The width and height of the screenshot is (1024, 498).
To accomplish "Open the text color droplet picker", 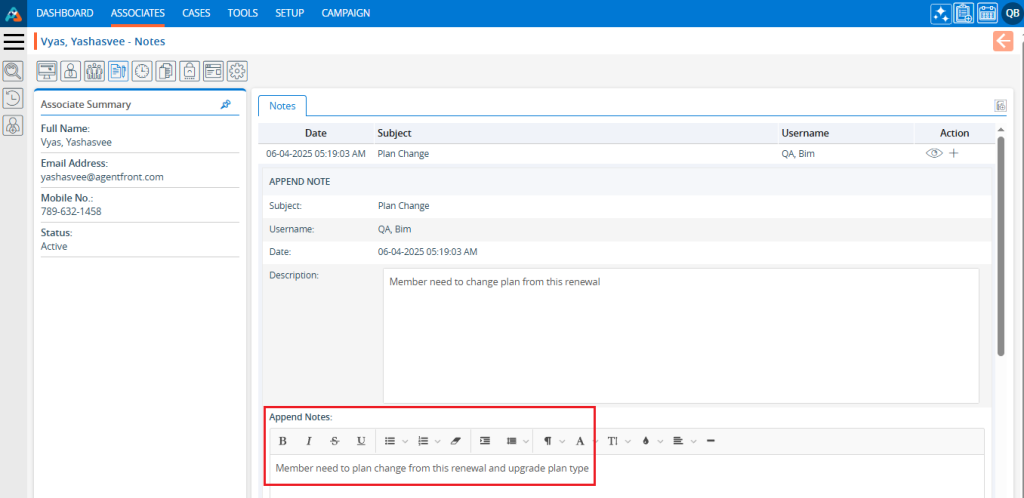I will [646, 441].
